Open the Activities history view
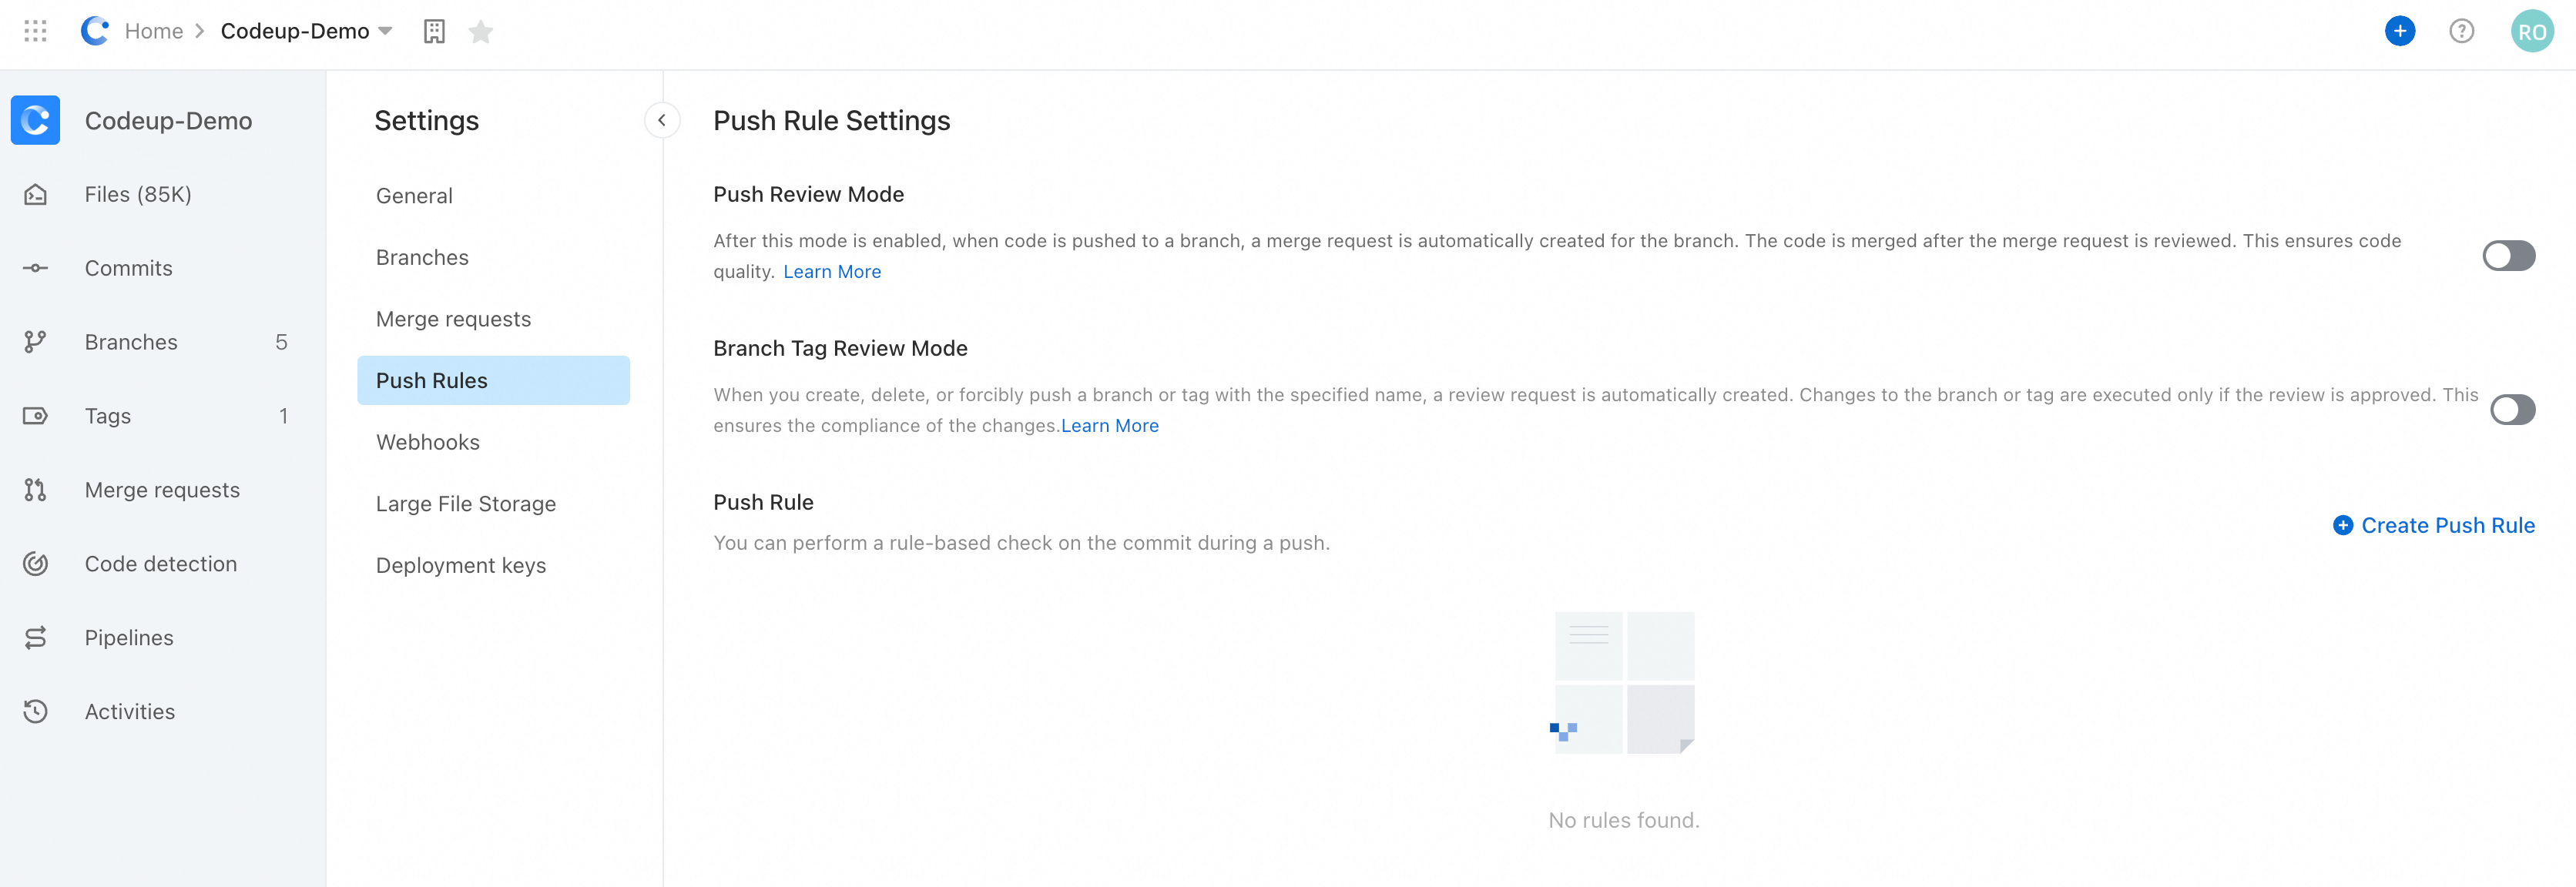The image size is (2576, 887). pos(129,712)
